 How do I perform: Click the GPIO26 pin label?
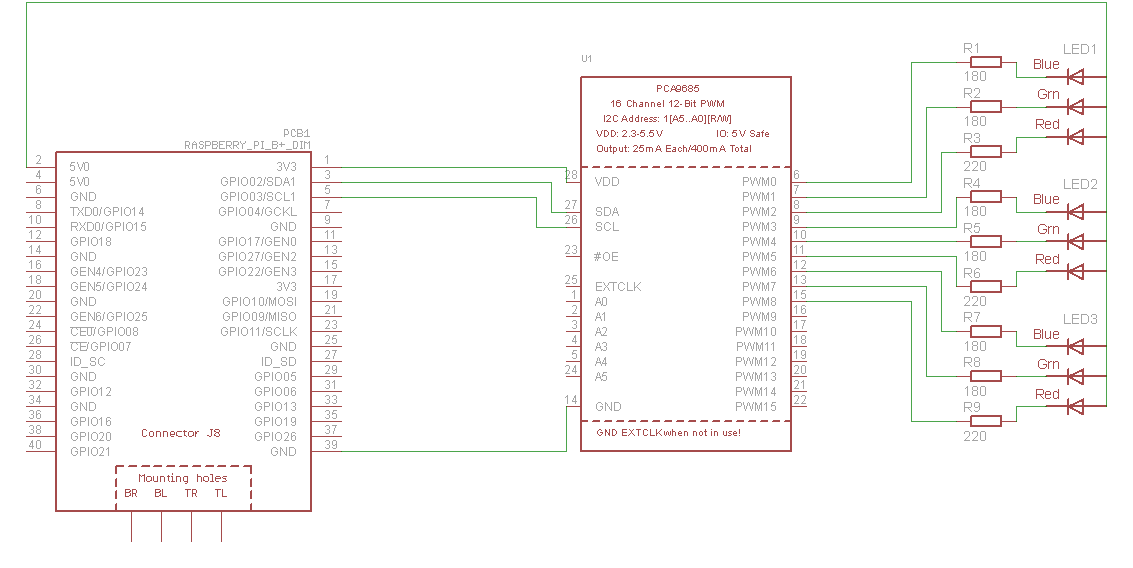[x=275, y=436]
